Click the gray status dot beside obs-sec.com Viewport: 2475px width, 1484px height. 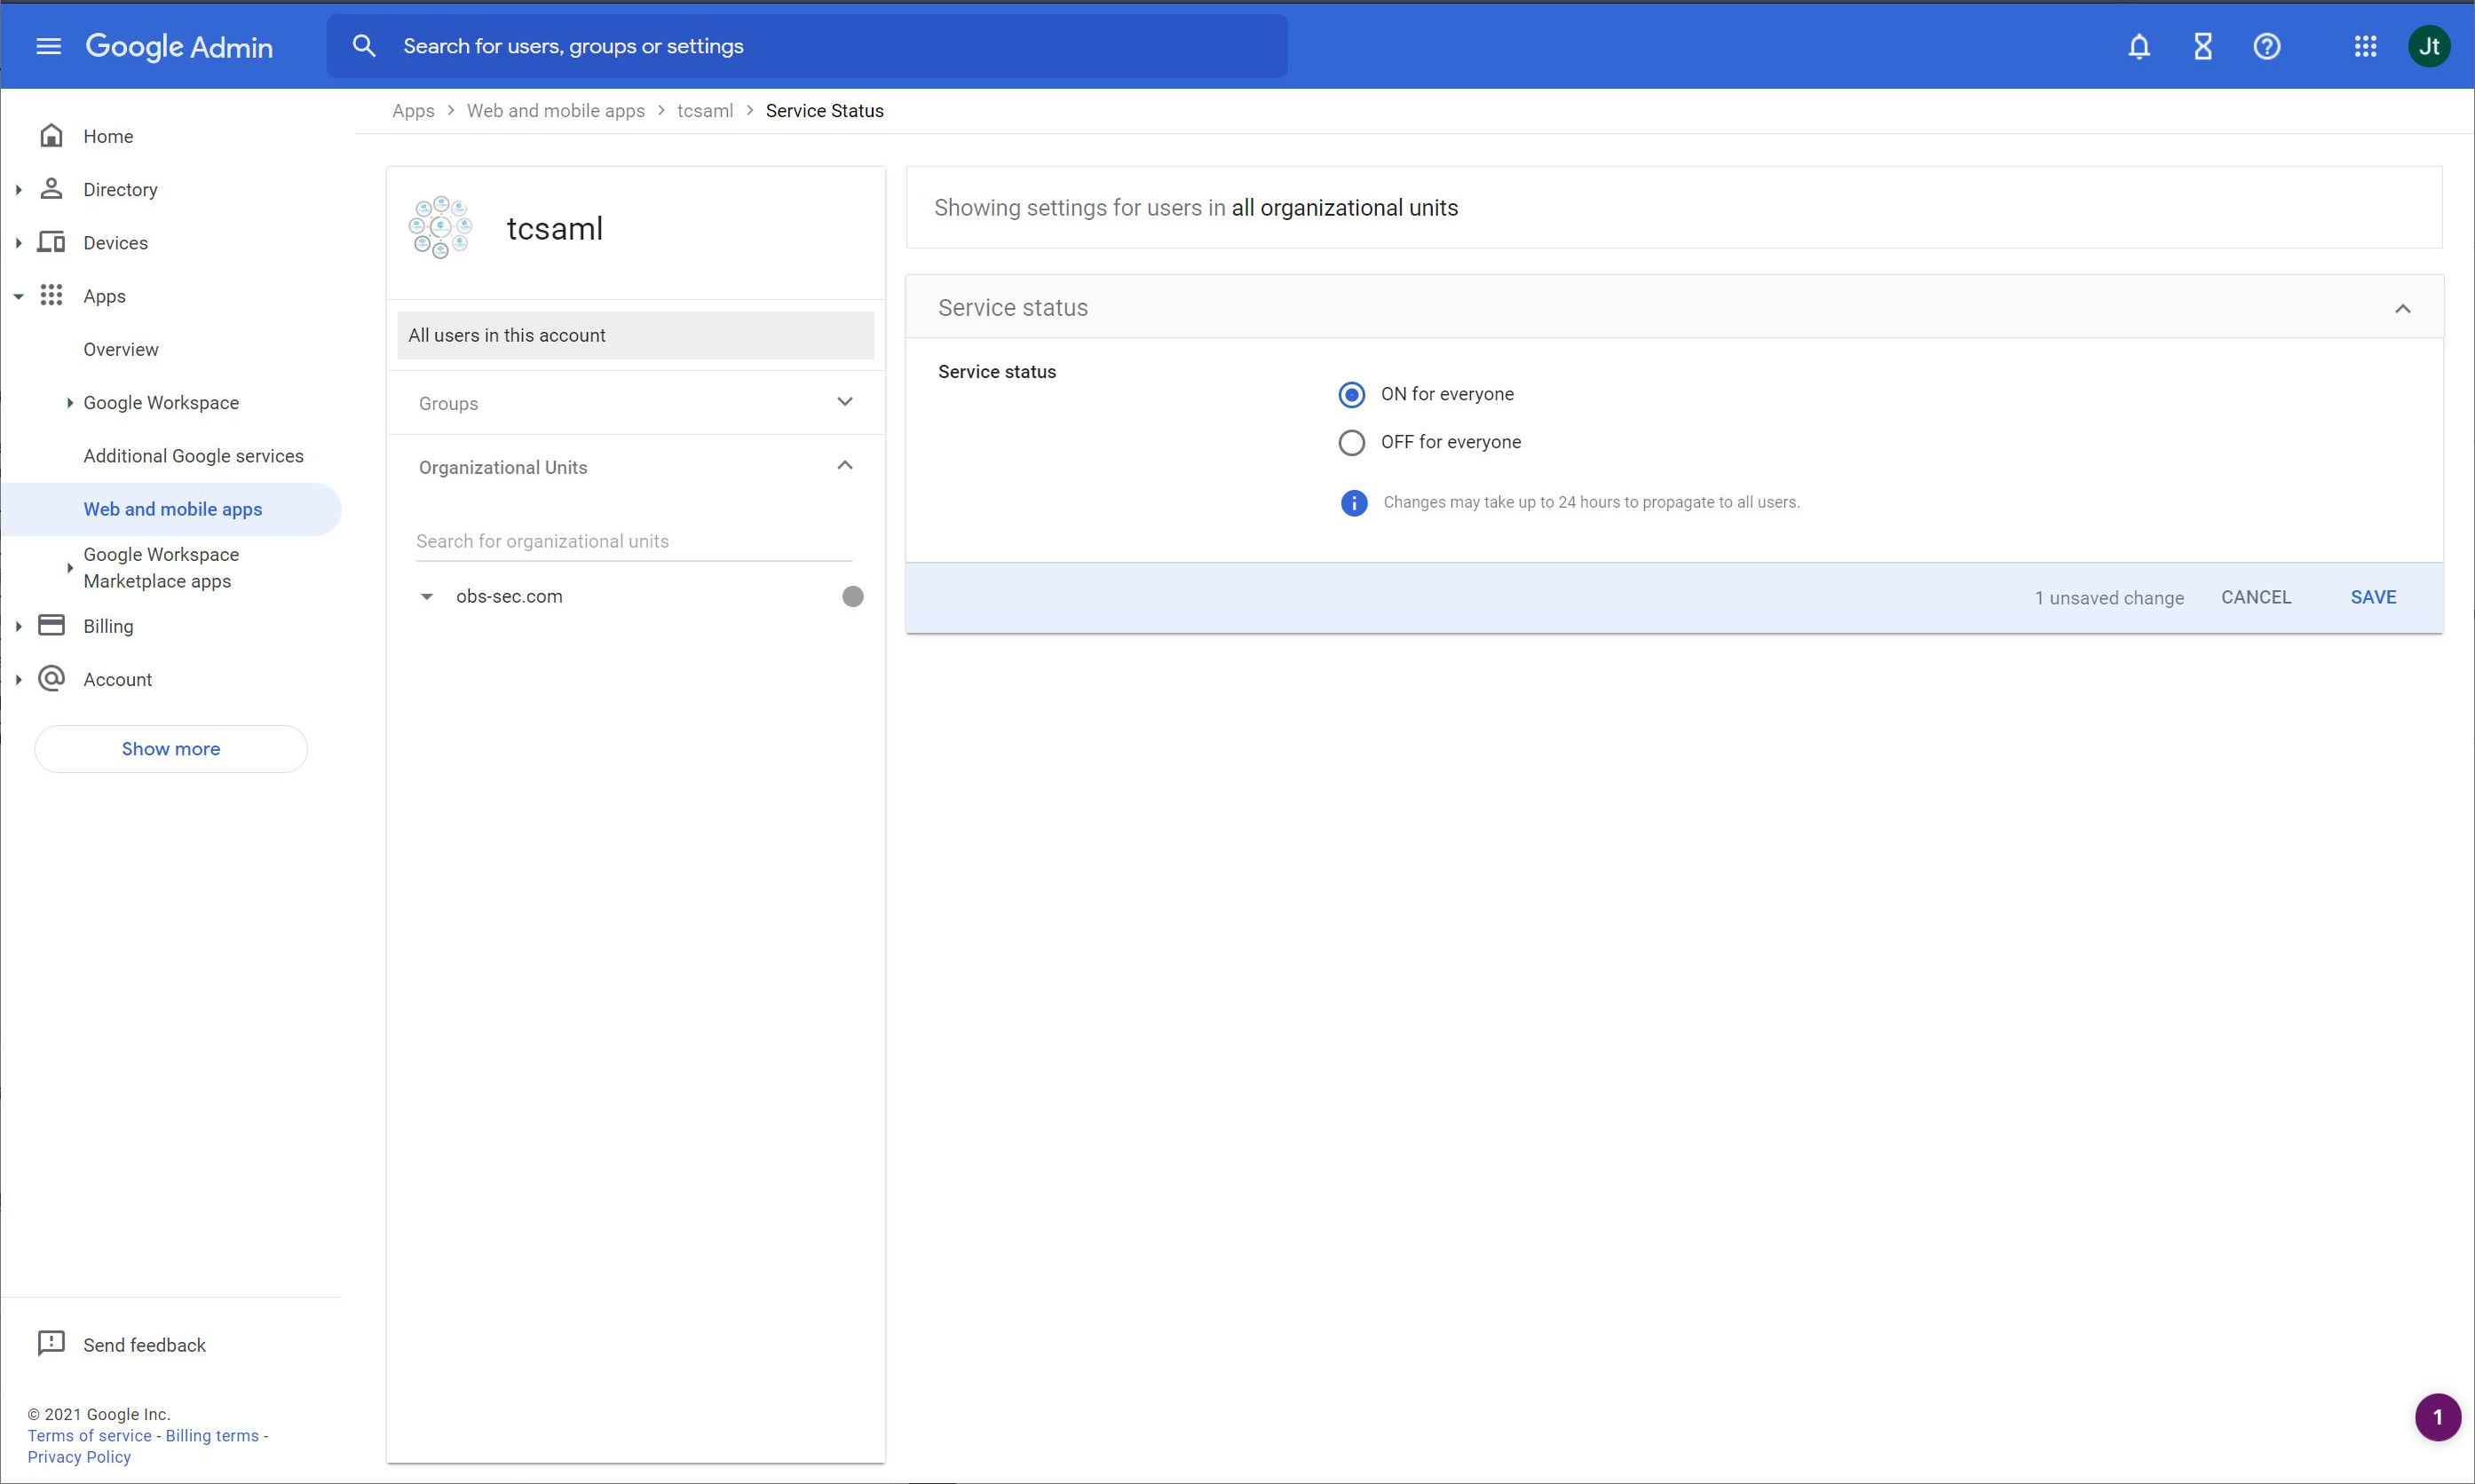pos(852,596)
